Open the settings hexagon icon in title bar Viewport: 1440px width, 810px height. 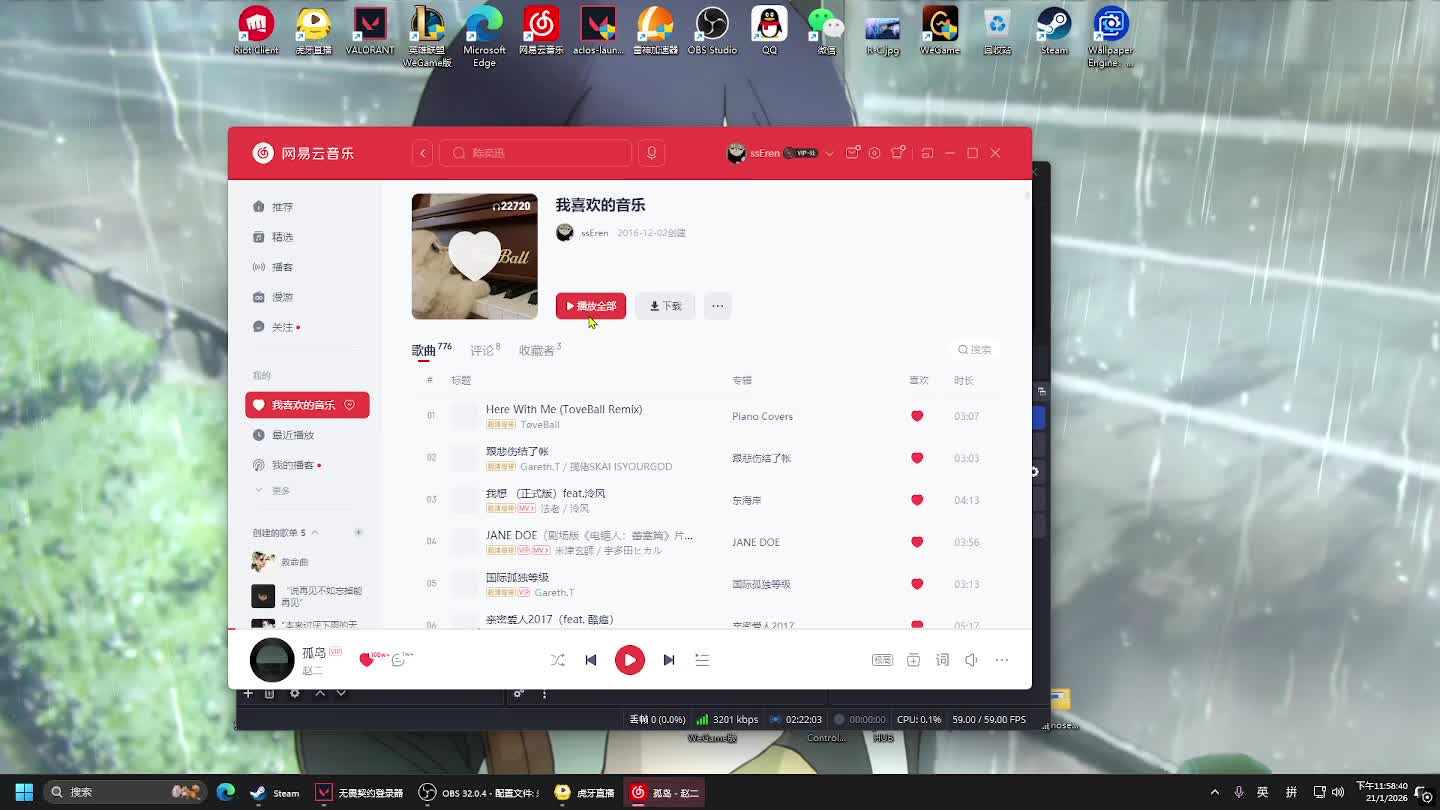(874, 153)
